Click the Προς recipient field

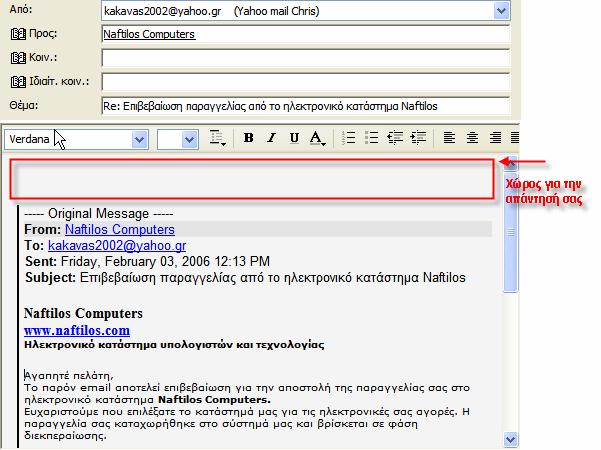point(306,34)
